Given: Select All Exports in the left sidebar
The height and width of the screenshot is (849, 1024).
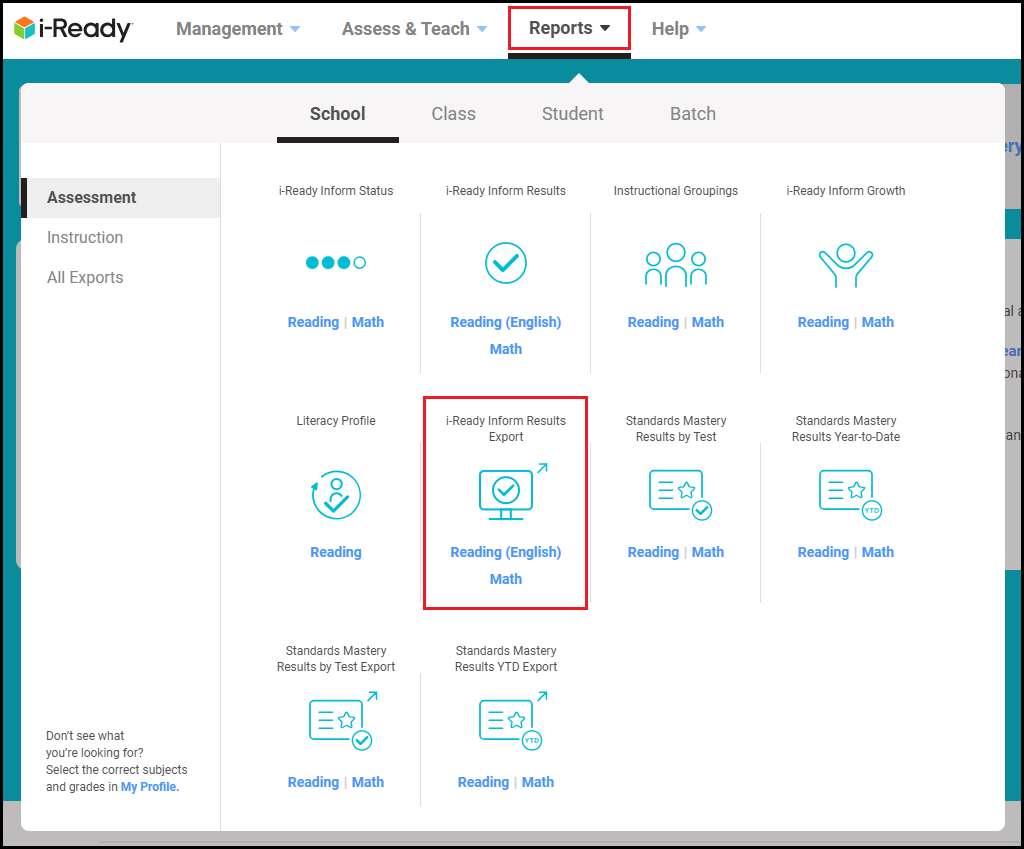Looking at the screenshot, I should click(x=85, y=278).
